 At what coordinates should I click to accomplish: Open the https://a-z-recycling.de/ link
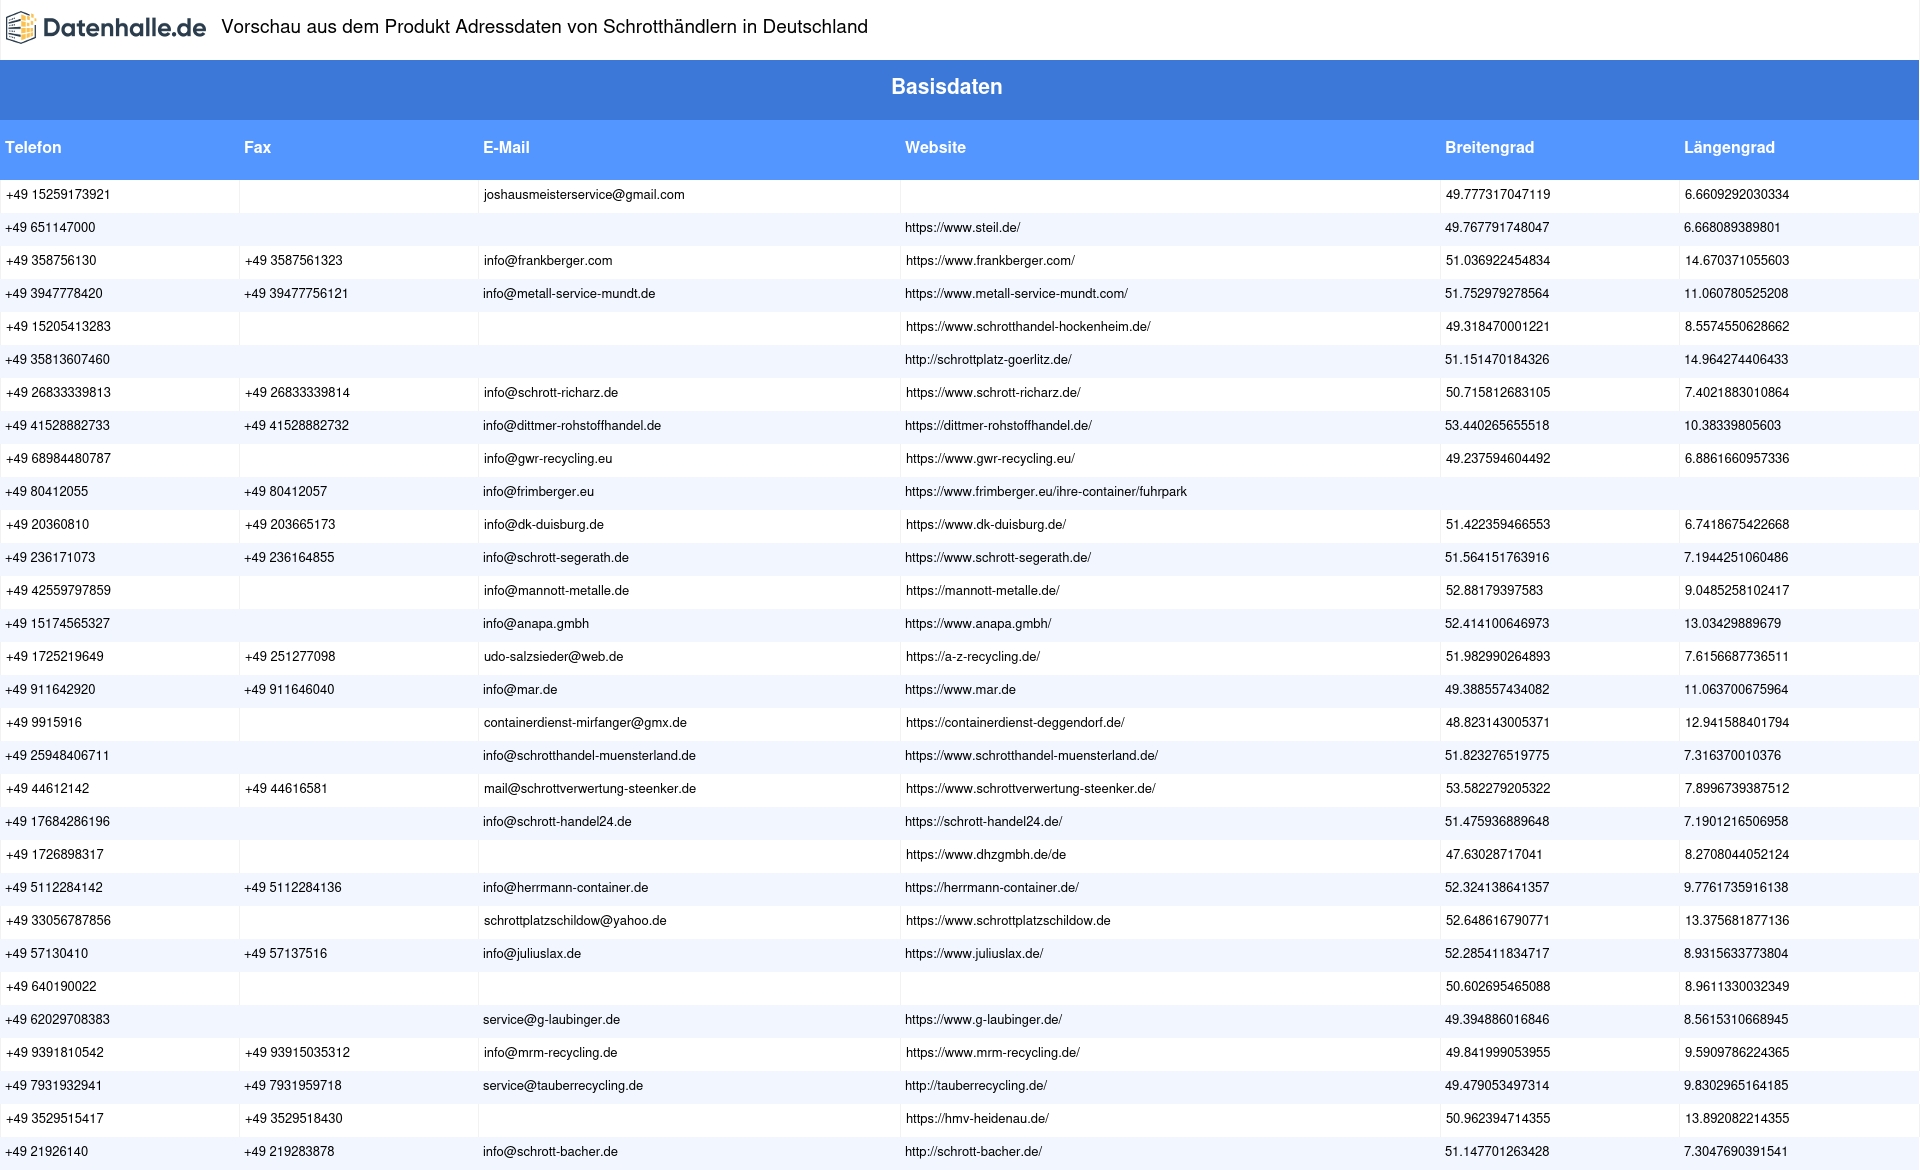click(973, 657)
